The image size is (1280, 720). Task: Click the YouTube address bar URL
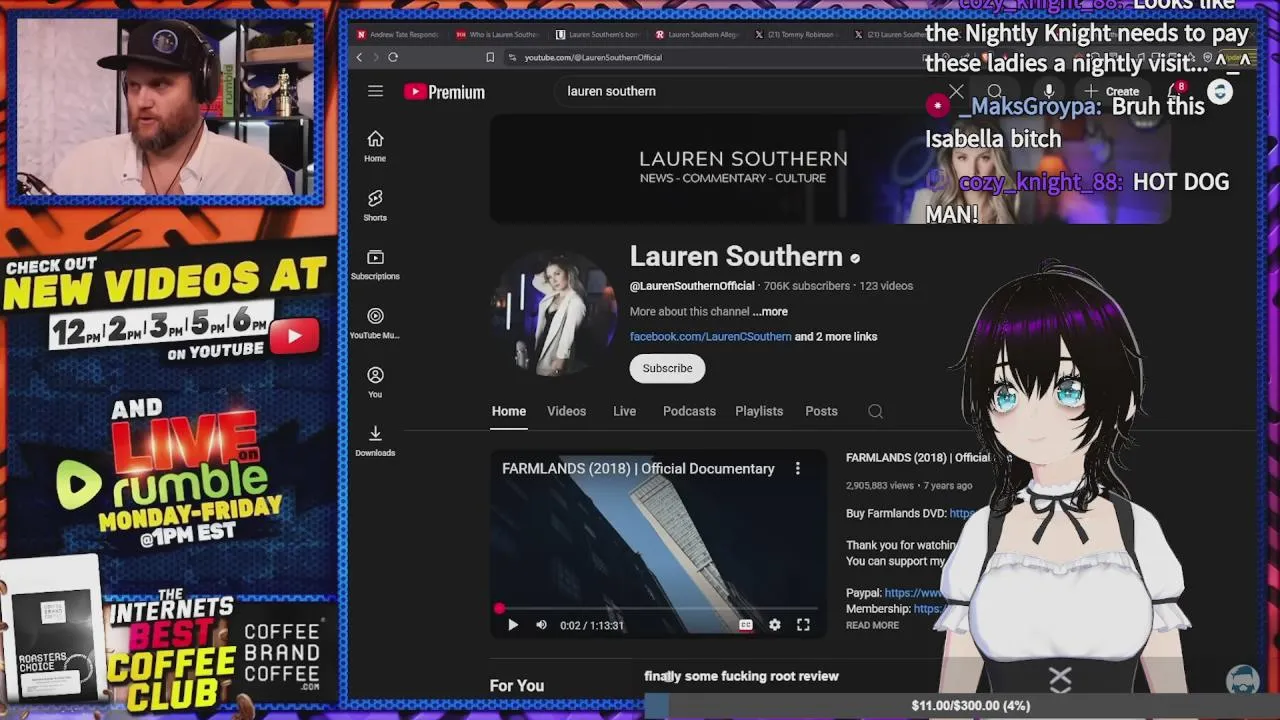(x=593, y=58)
